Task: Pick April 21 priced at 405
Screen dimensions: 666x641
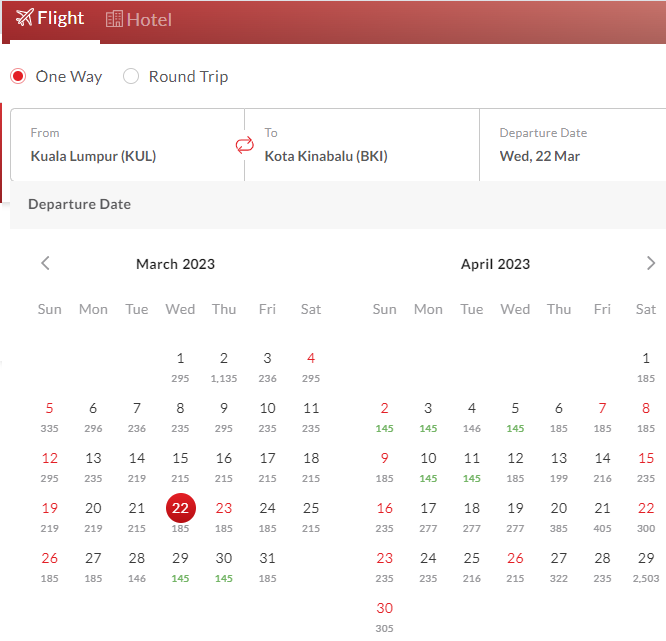Action: (602, 515)
